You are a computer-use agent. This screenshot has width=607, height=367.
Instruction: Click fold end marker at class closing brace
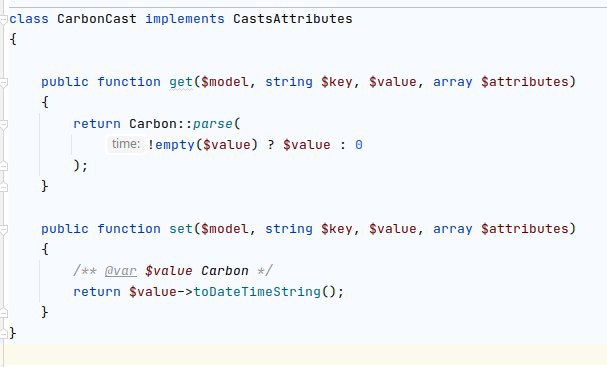(x=3, y=334)
